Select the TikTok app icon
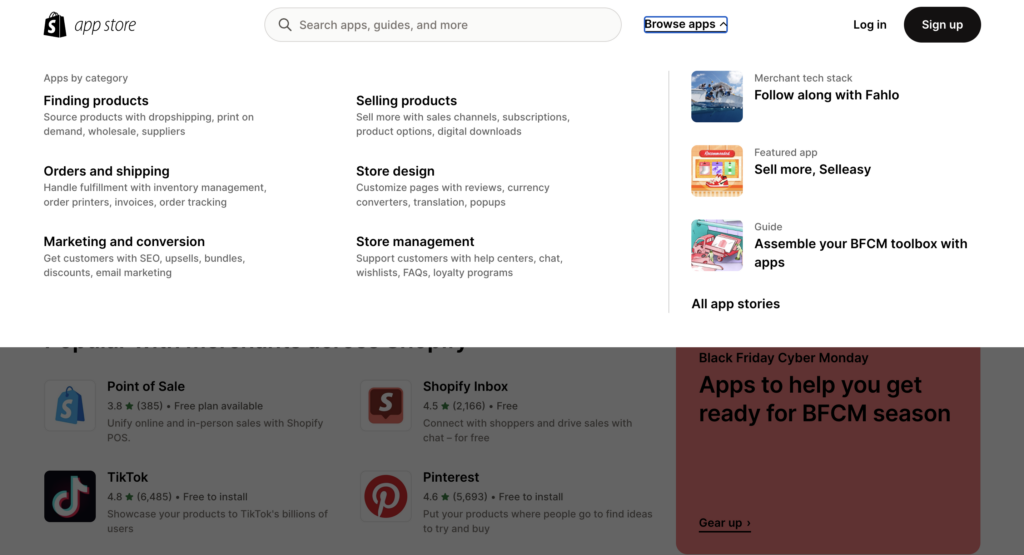The height and width of the screenshot is (555, 1024). (x=70, y=496)
